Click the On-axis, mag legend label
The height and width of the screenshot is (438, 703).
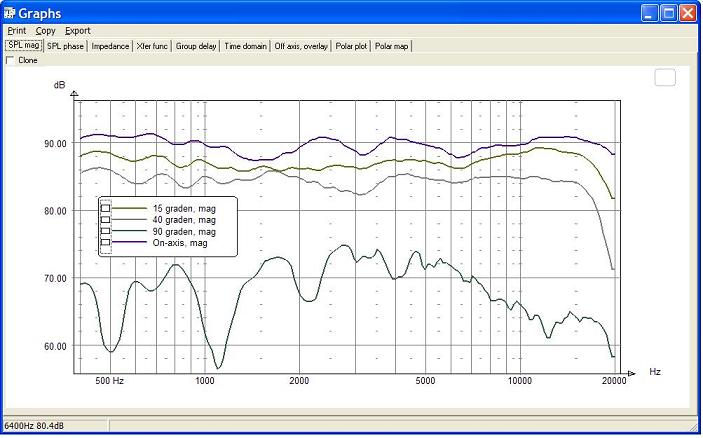click(180, 243)
